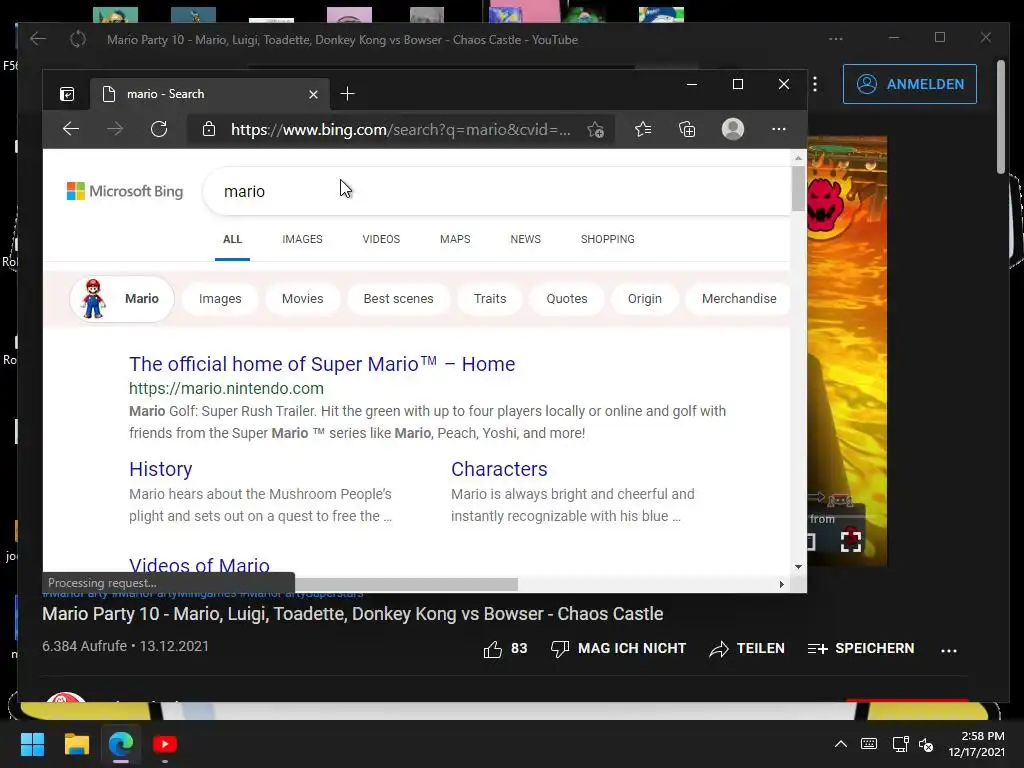1024x768 pixels.
Task: Click SPEICHERN to save the video
Action: point(861,648)
